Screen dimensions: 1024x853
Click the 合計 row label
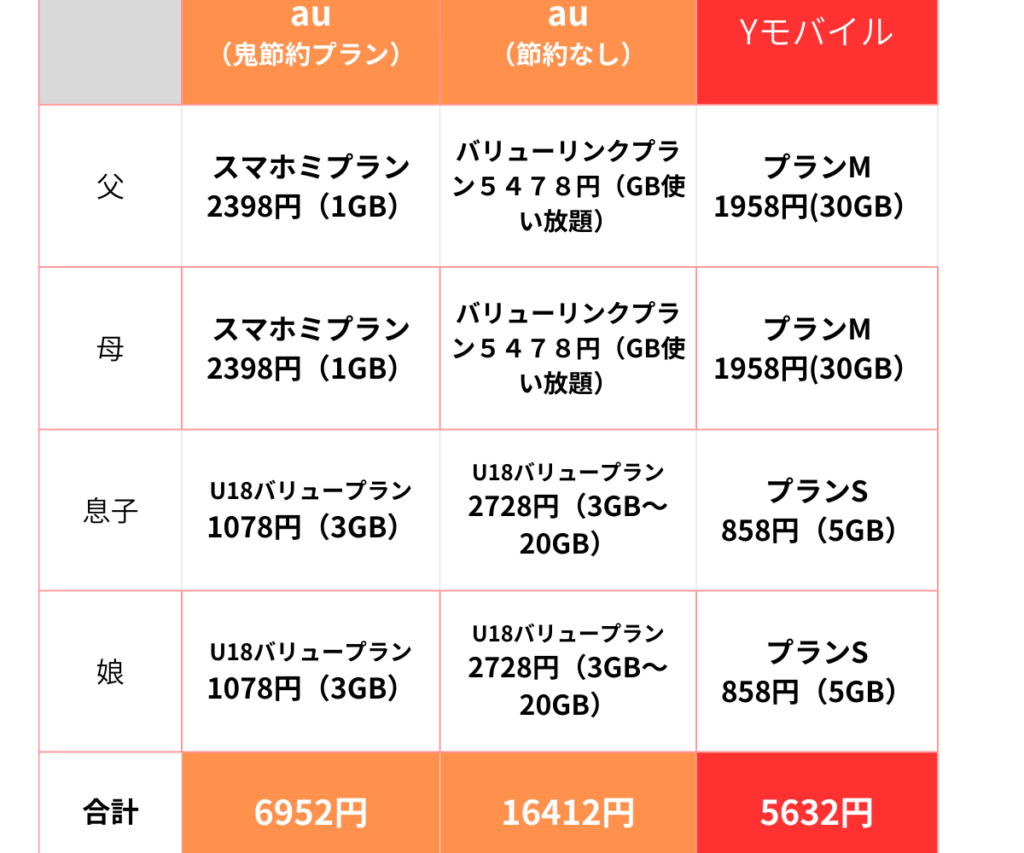click(110, 811)
